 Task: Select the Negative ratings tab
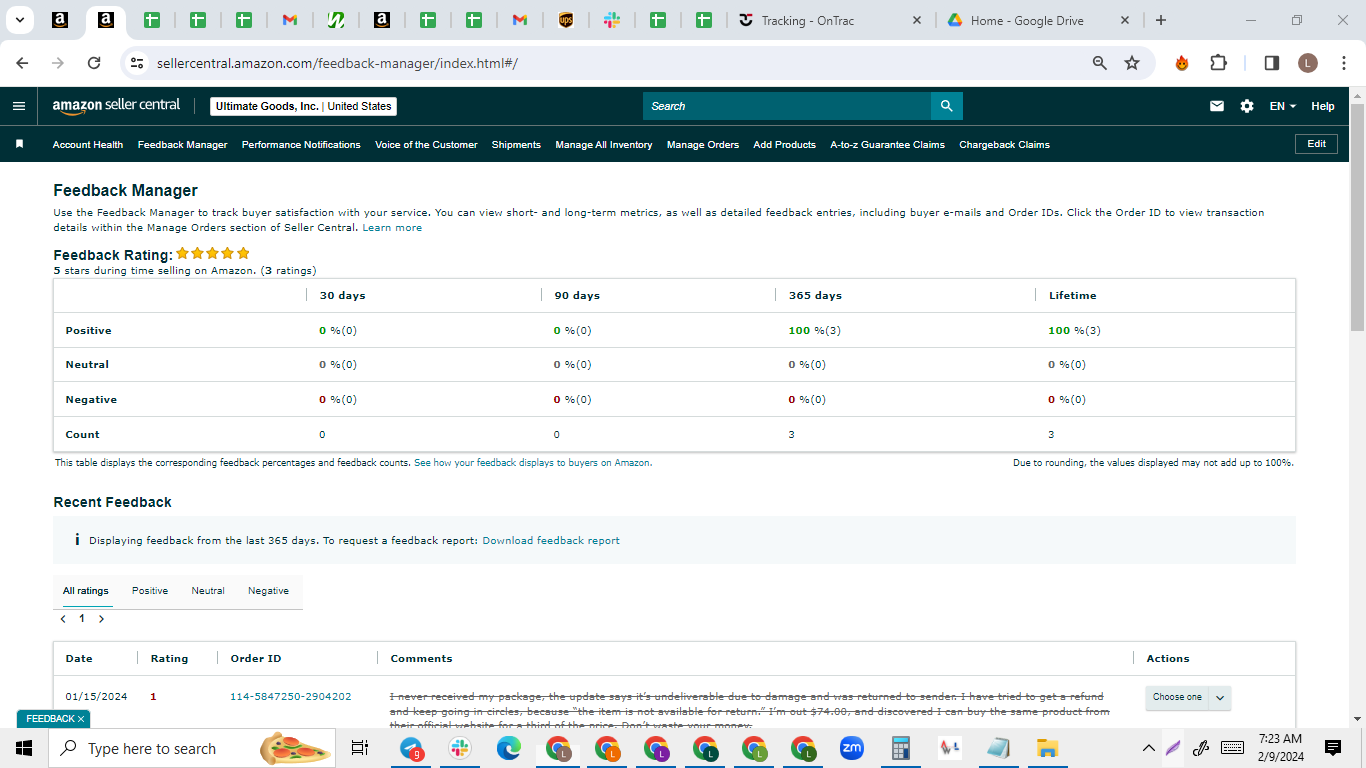(268, 591)
